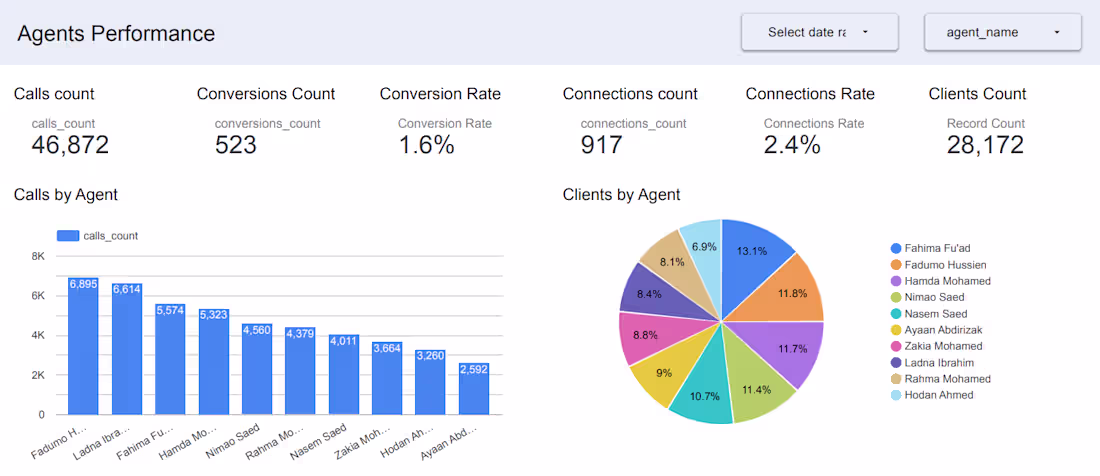The width and height of the screenshot is (1100, 476).
Task: Click the Calls by Agent chart title
Action: pos(66,195)
